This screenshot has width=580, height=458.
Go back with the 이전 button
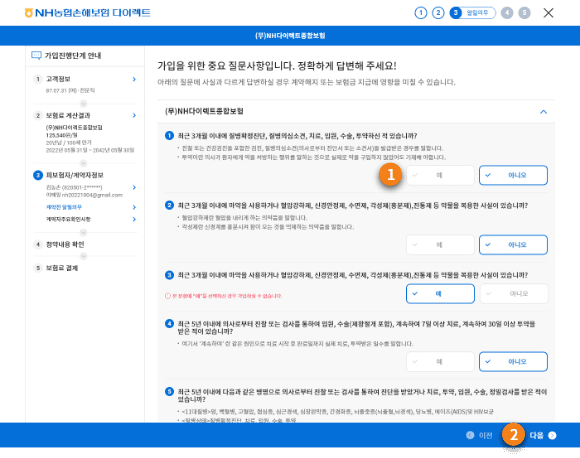[479, 435]
